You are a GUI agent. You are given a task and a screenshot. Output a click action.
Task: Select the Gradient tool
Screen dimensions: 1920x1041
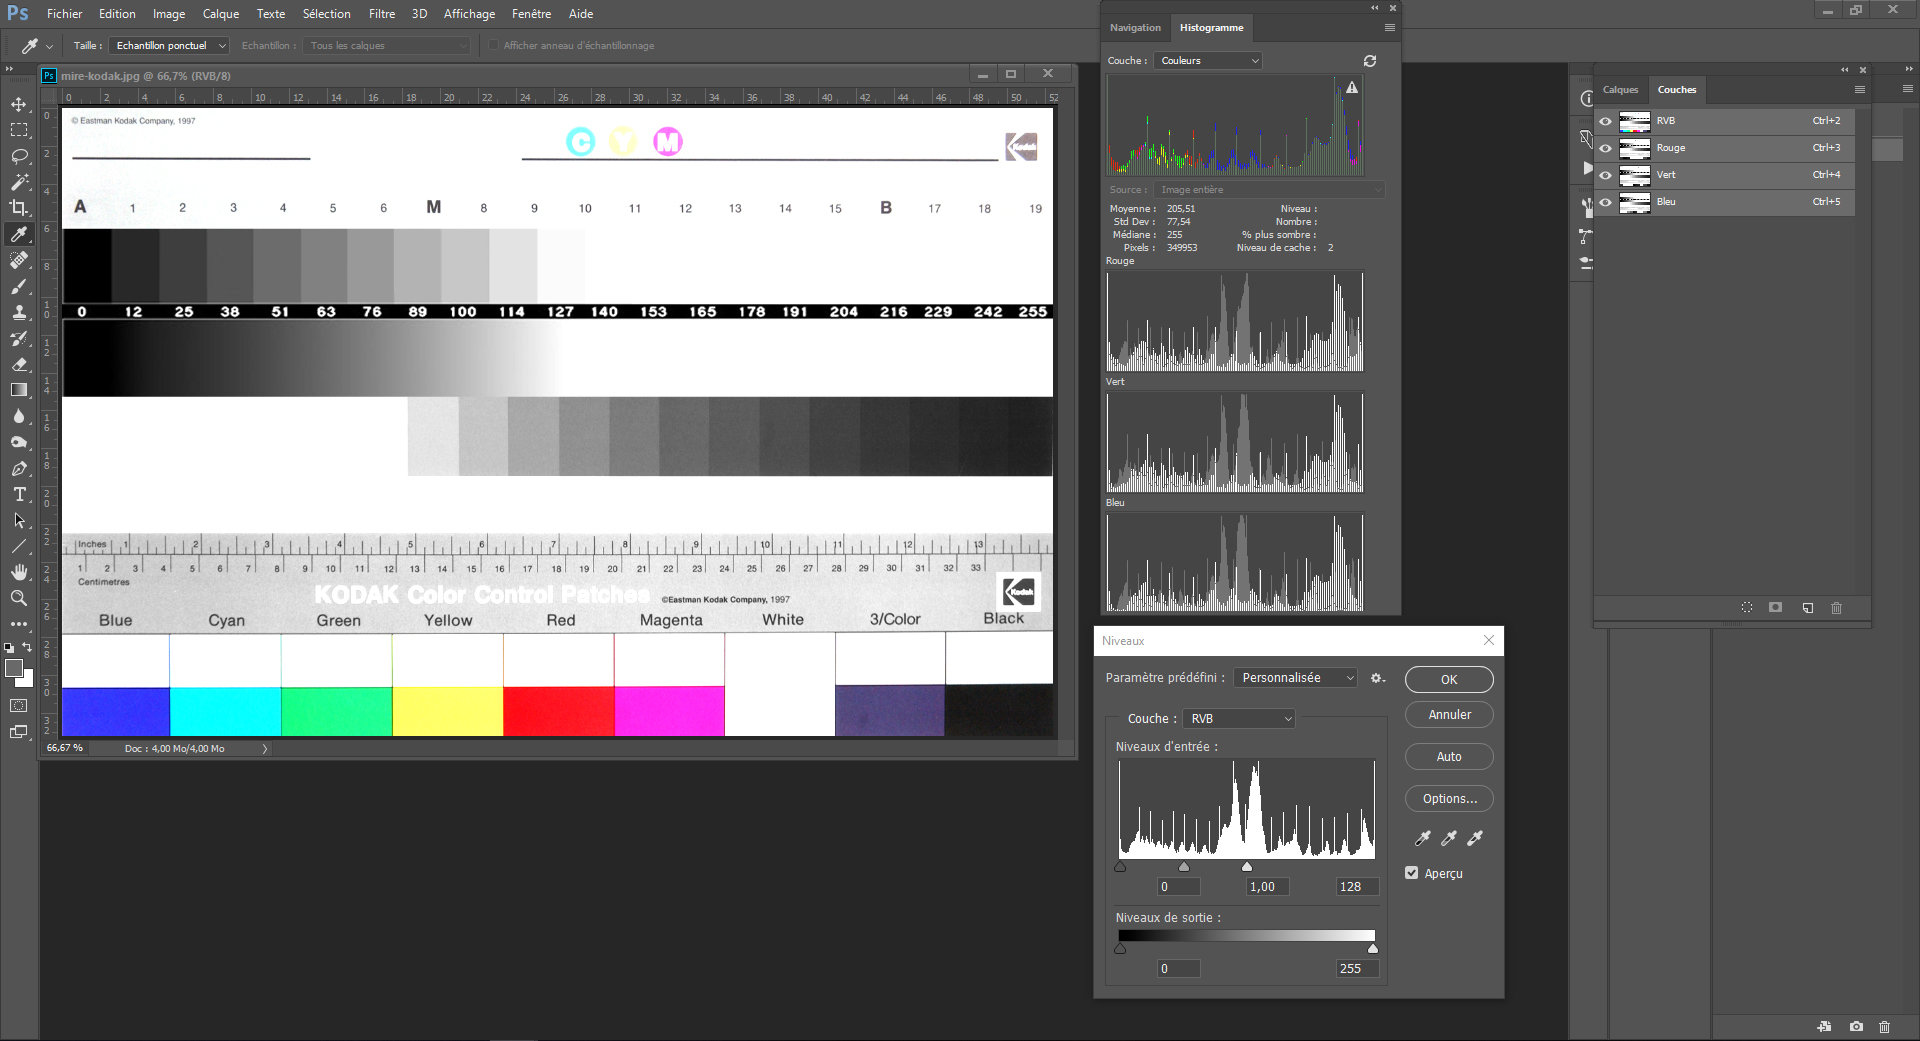(x=19, y=390)
